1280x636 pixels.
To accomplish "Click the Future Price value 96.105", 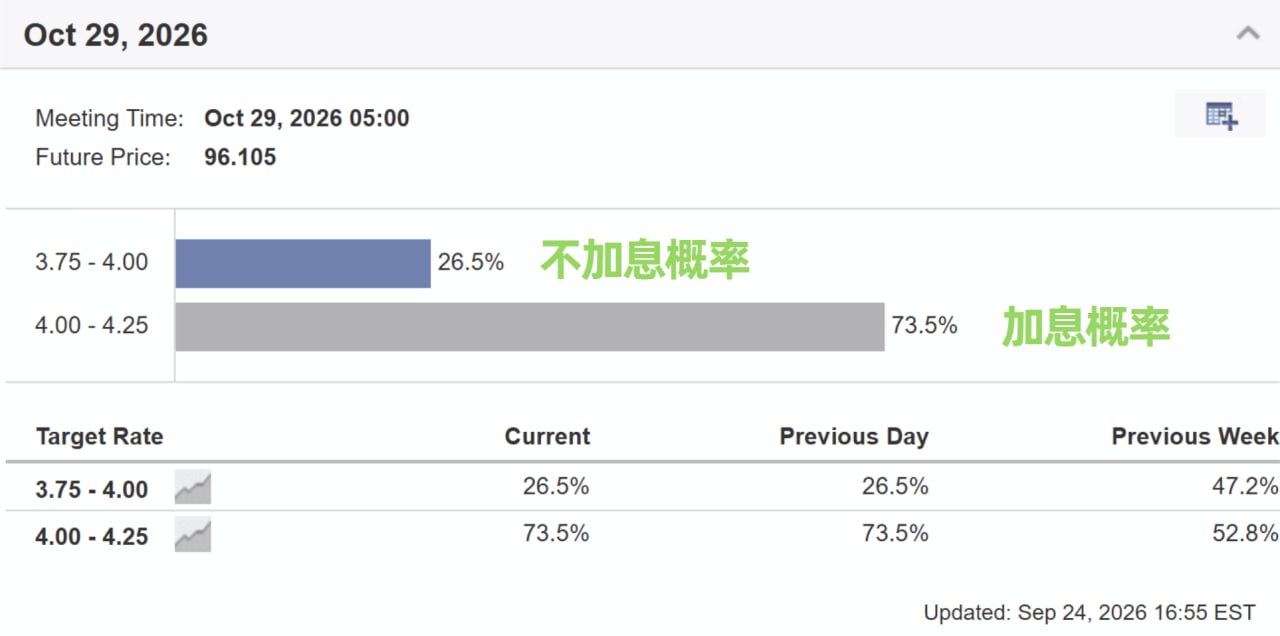I will pos(240,157).
